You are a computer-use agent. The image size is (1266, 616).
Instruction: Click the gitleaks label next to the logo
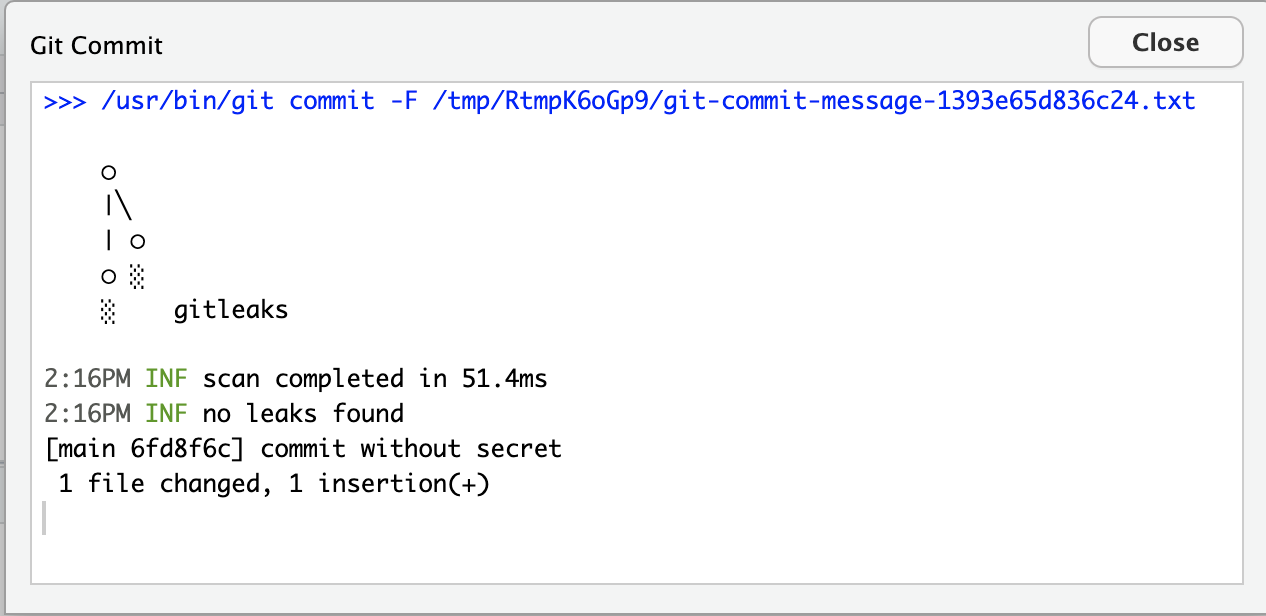[x=230, y=310]
